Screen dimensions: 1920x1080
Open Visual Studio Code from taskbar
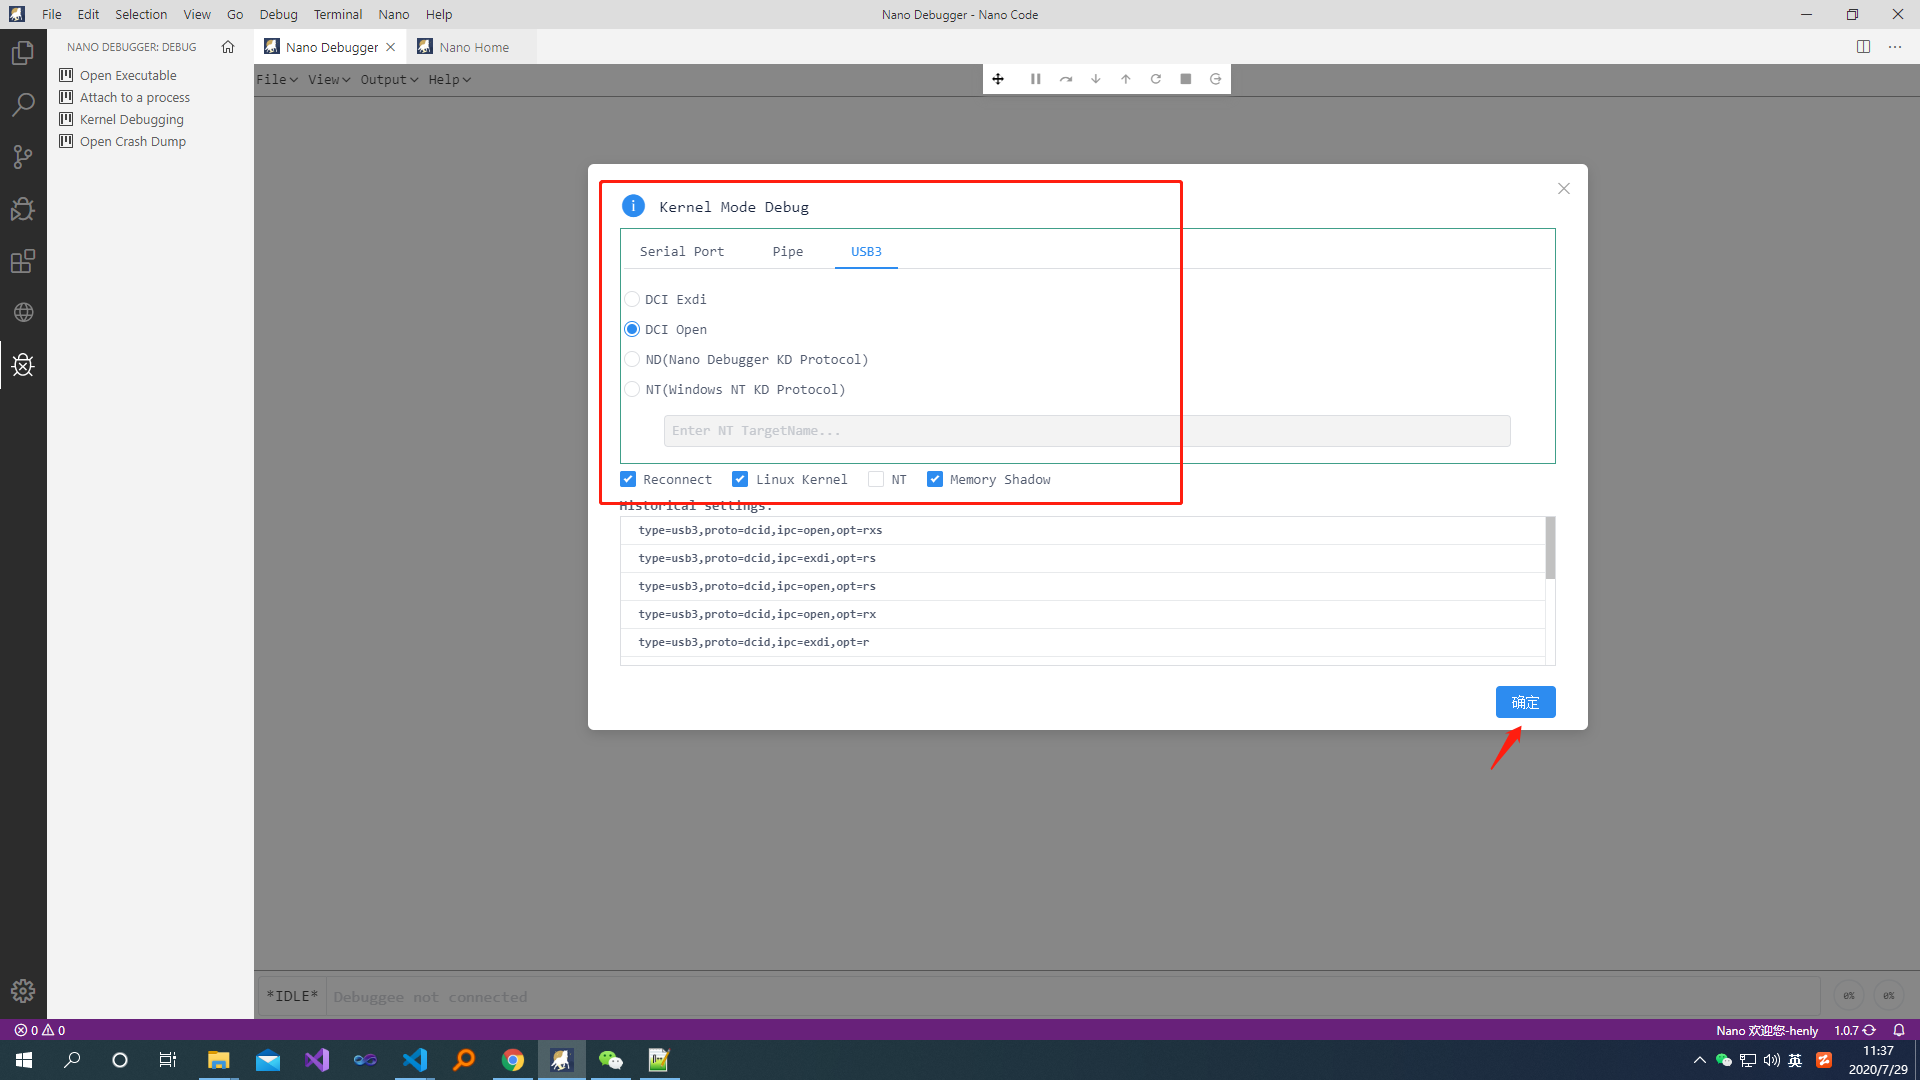pyautogui.click(x=415, y=1060)
